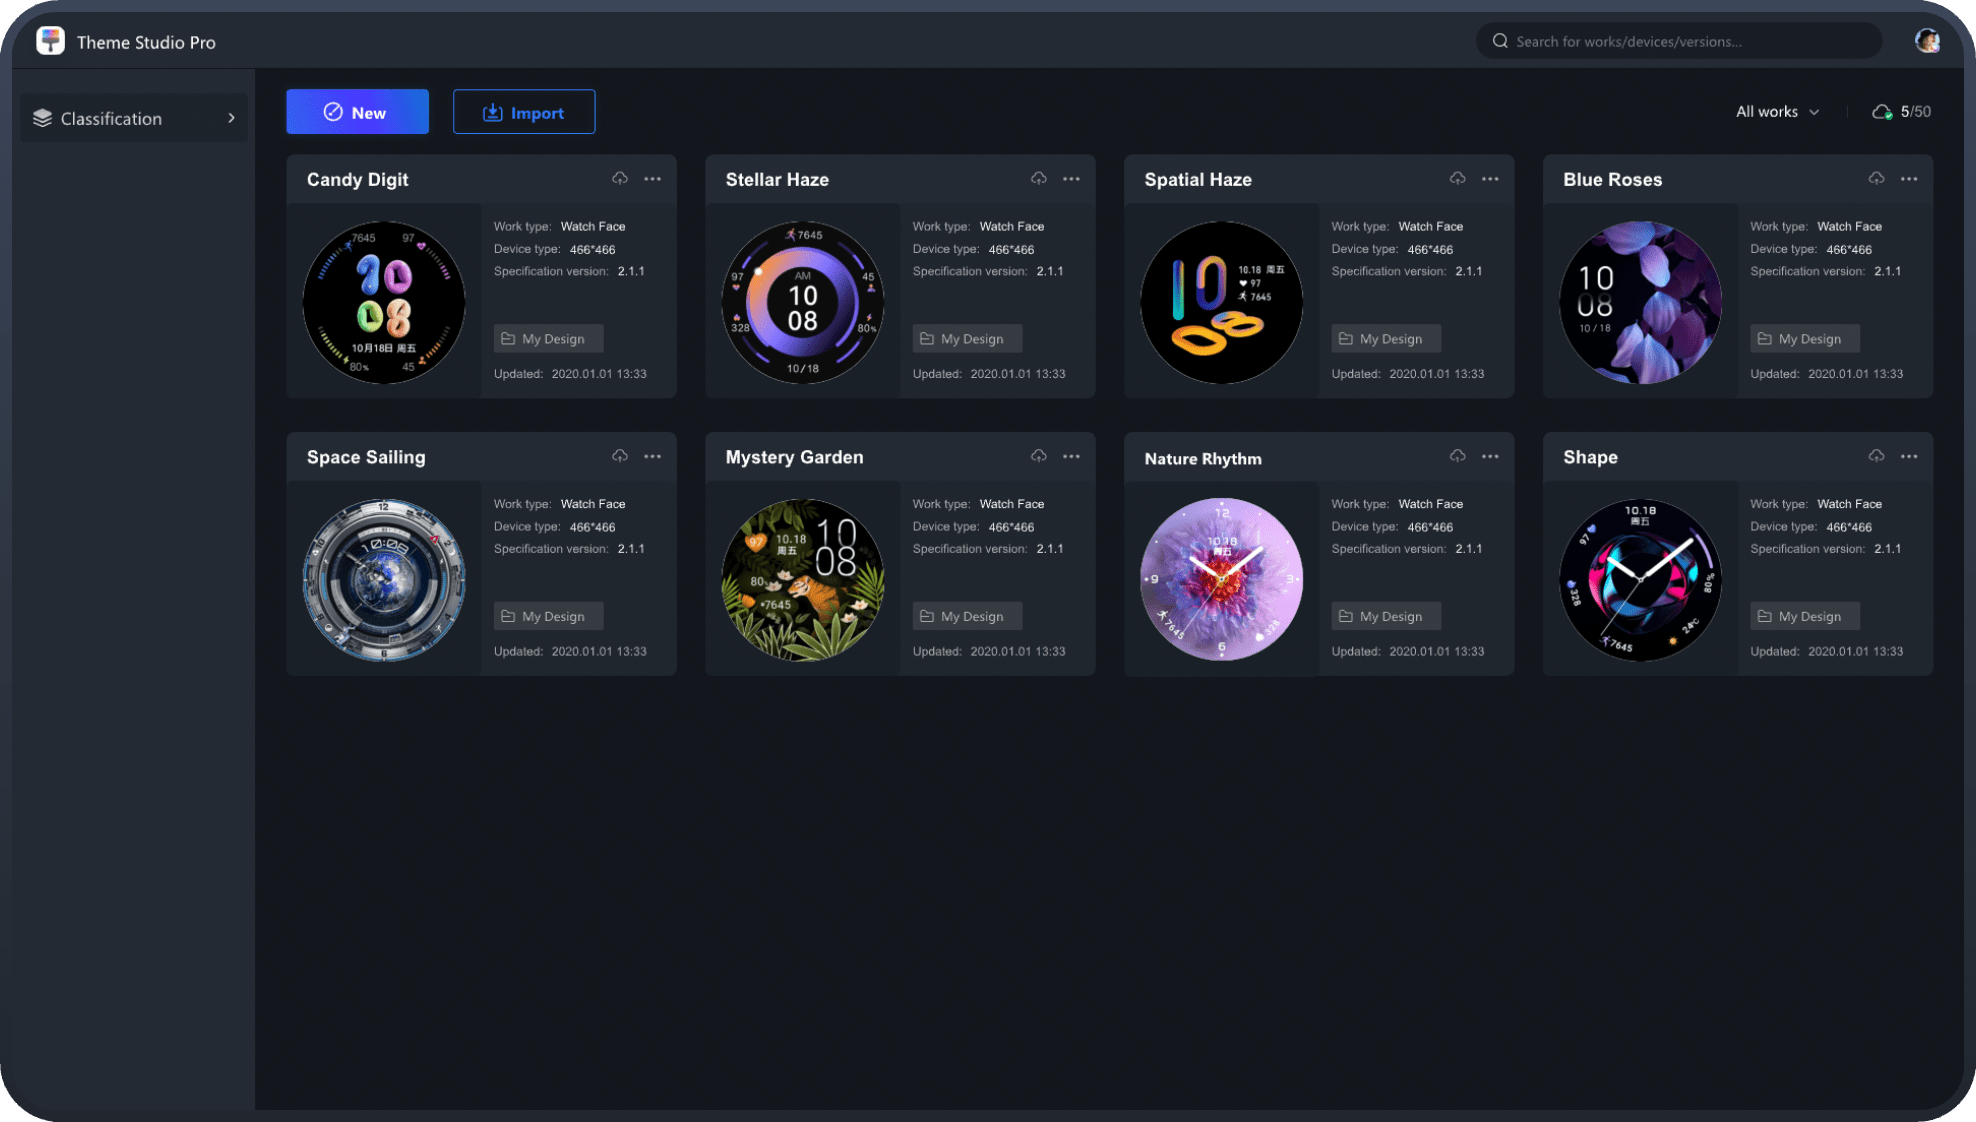Click the search magnifier icon

point(1500,40)
